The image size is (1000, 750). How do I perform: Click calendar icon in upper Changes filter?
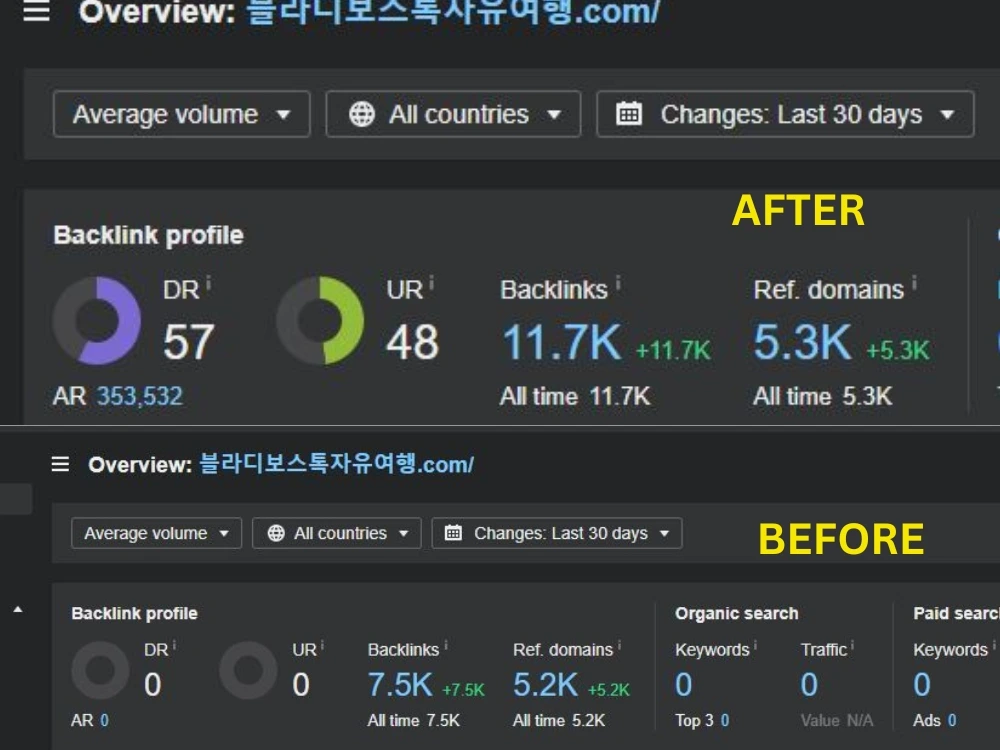pyautogui.click(x=629, y=114)
